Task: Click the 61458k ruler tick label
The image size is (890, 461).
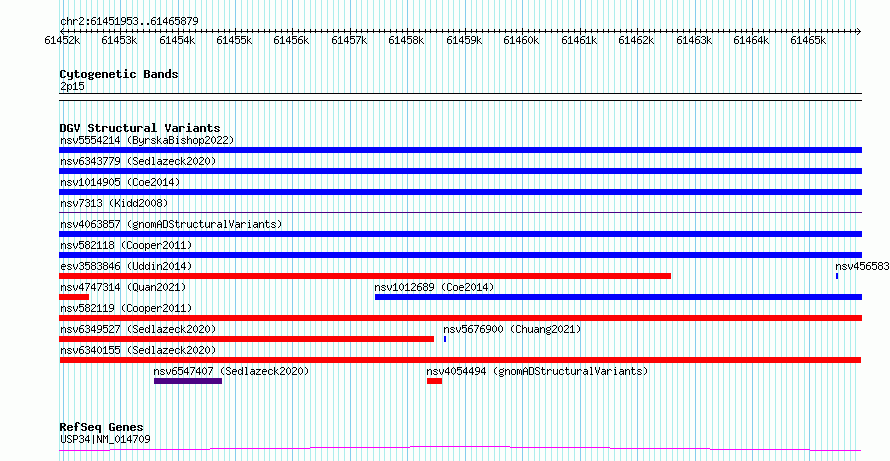Action: (406, 40)
